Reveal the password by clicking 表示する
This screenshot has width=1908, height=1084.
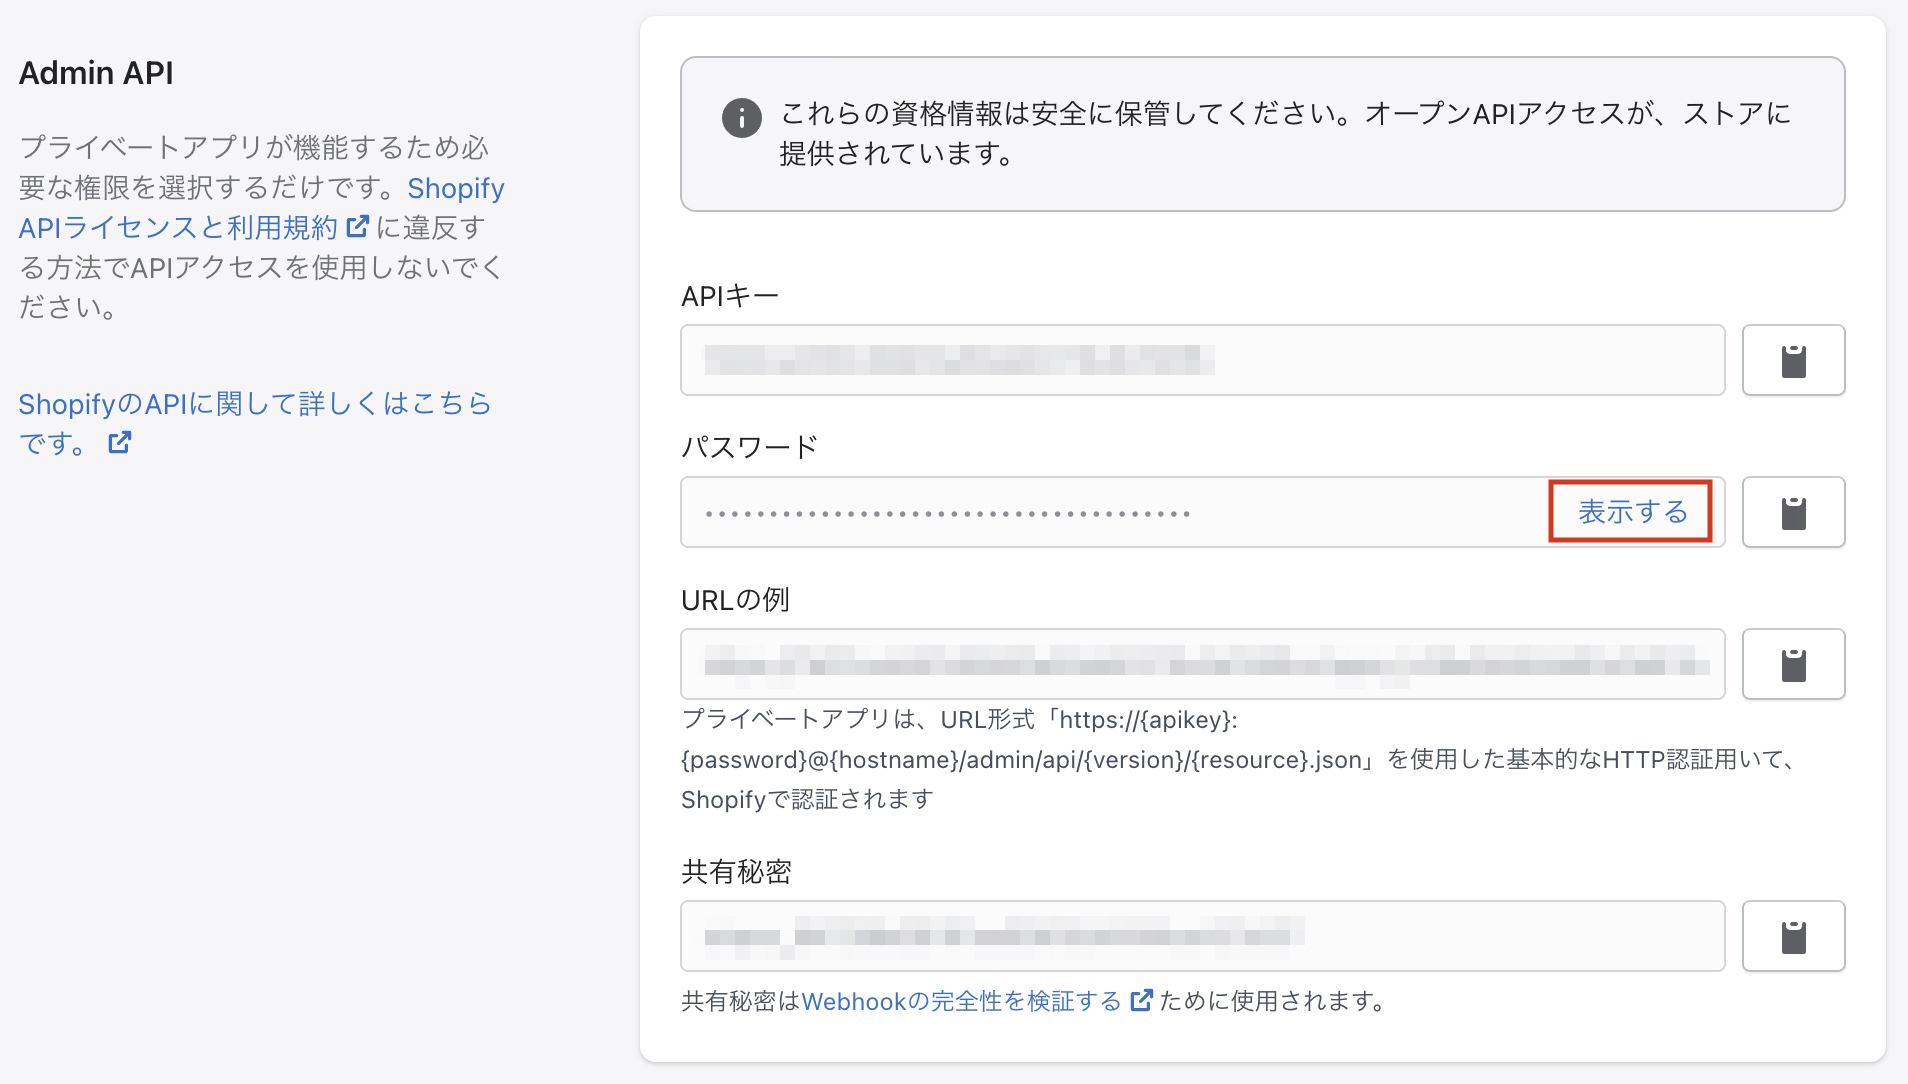[1631, 512]
